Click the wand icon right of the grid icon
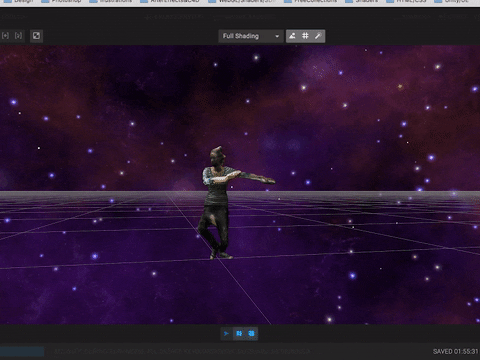The height and width of the screenshot is (360, 480). [x=318, y=36]
